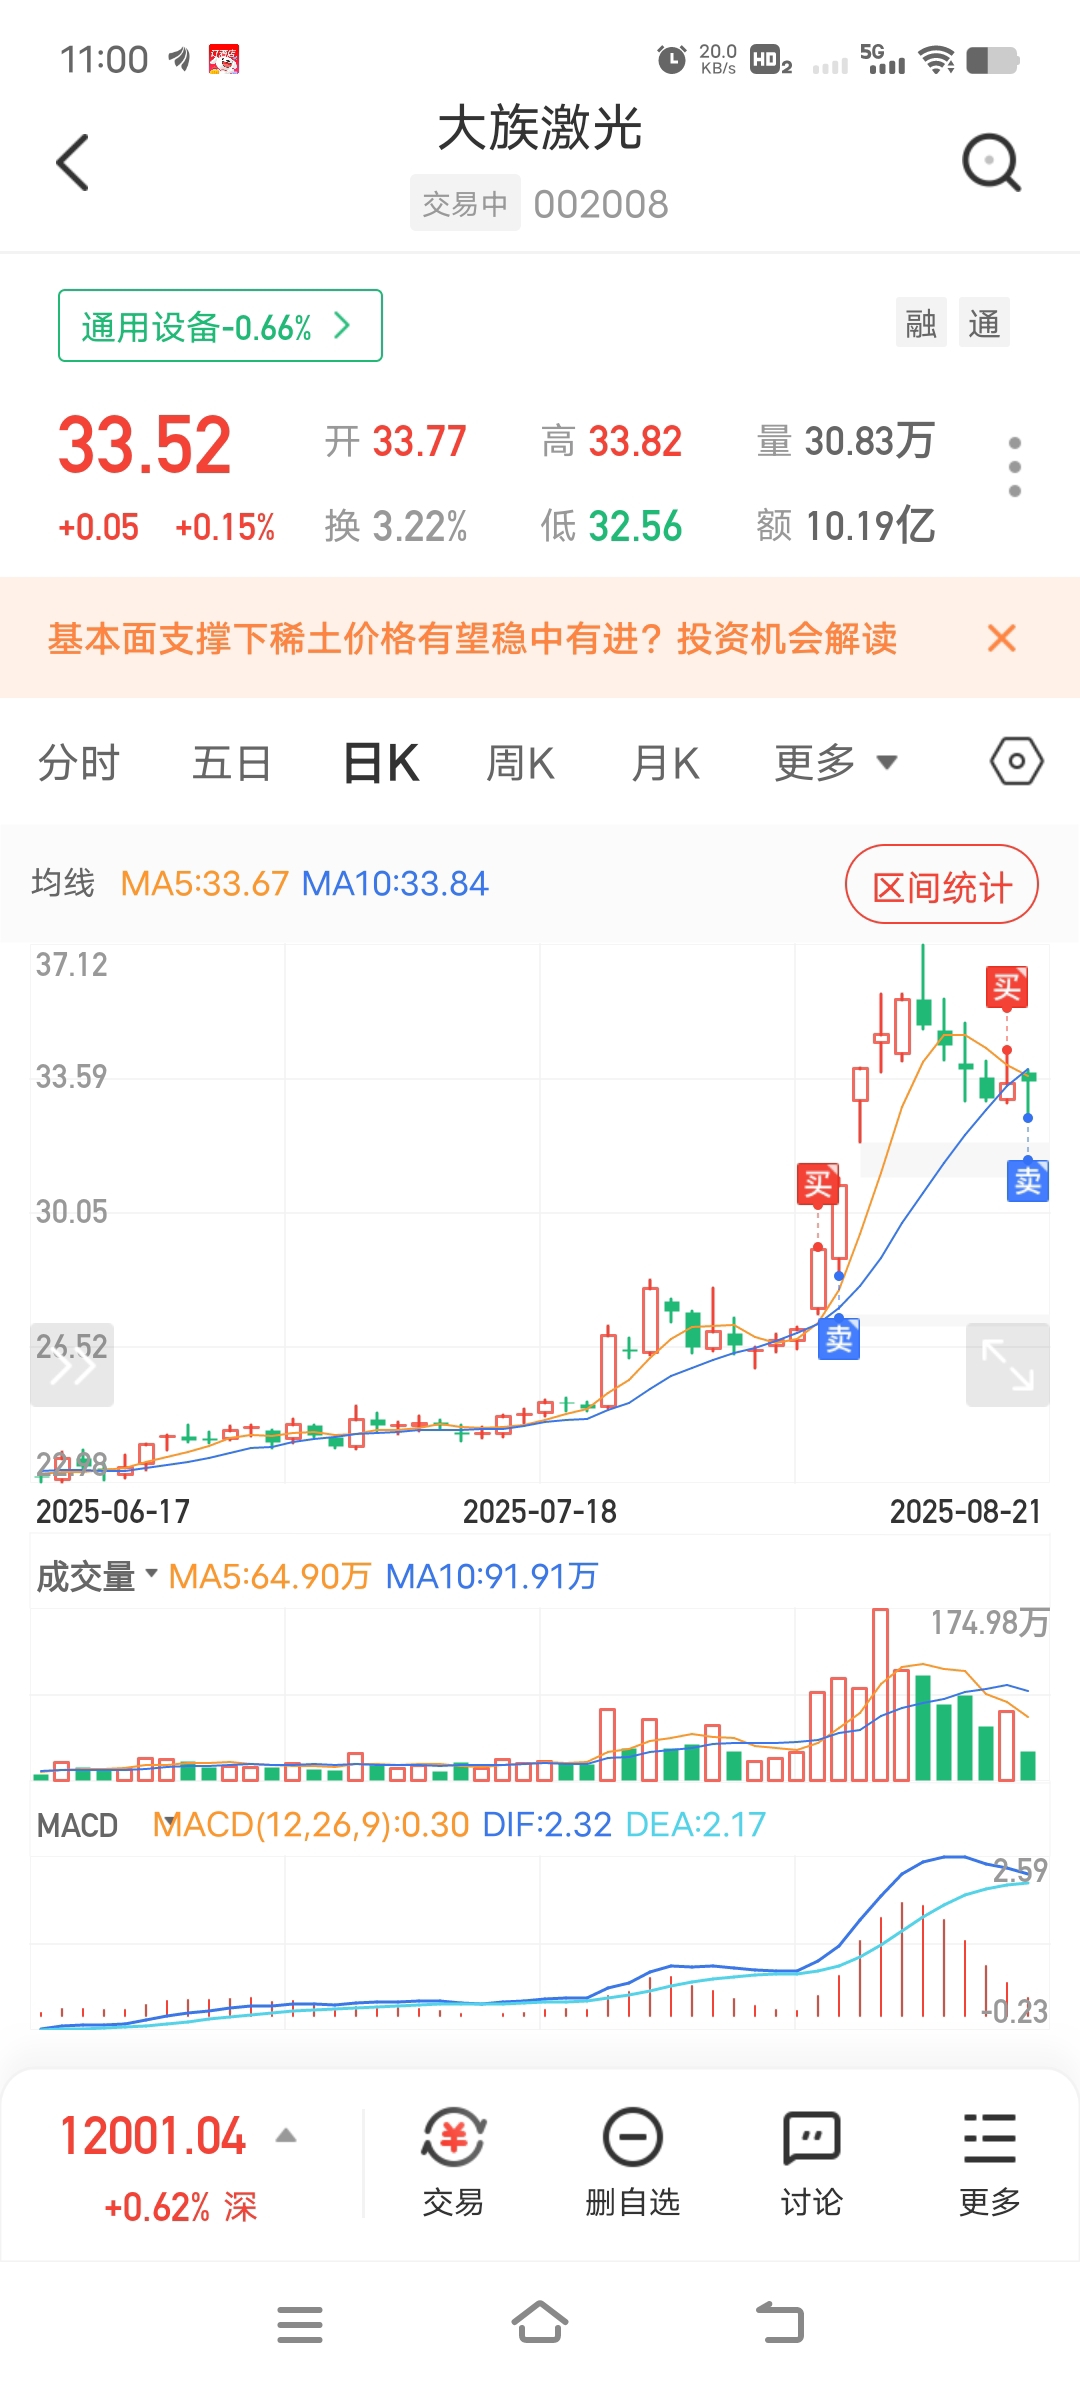
Task: Go back with the left arrow
Action: [x=73, y=162]
